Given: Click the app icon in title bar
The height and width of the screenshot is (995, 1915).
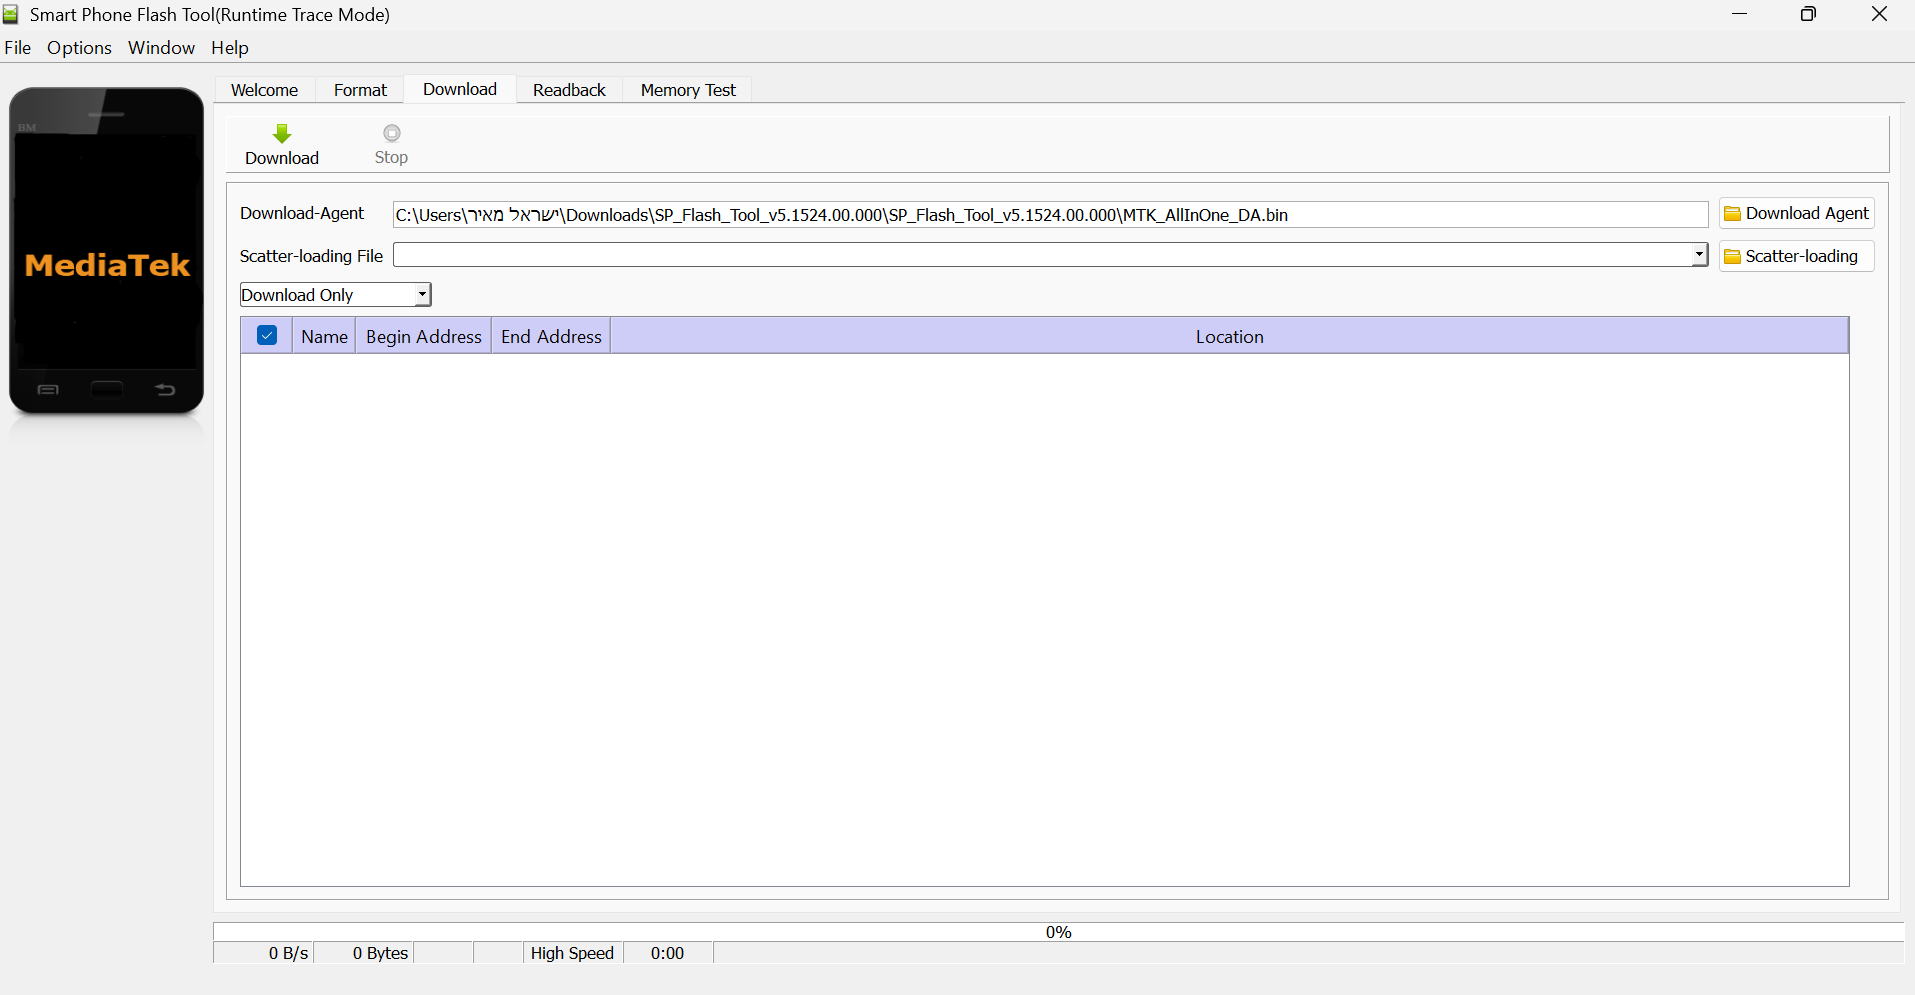Looking at the screenshot, I should 11,14.
